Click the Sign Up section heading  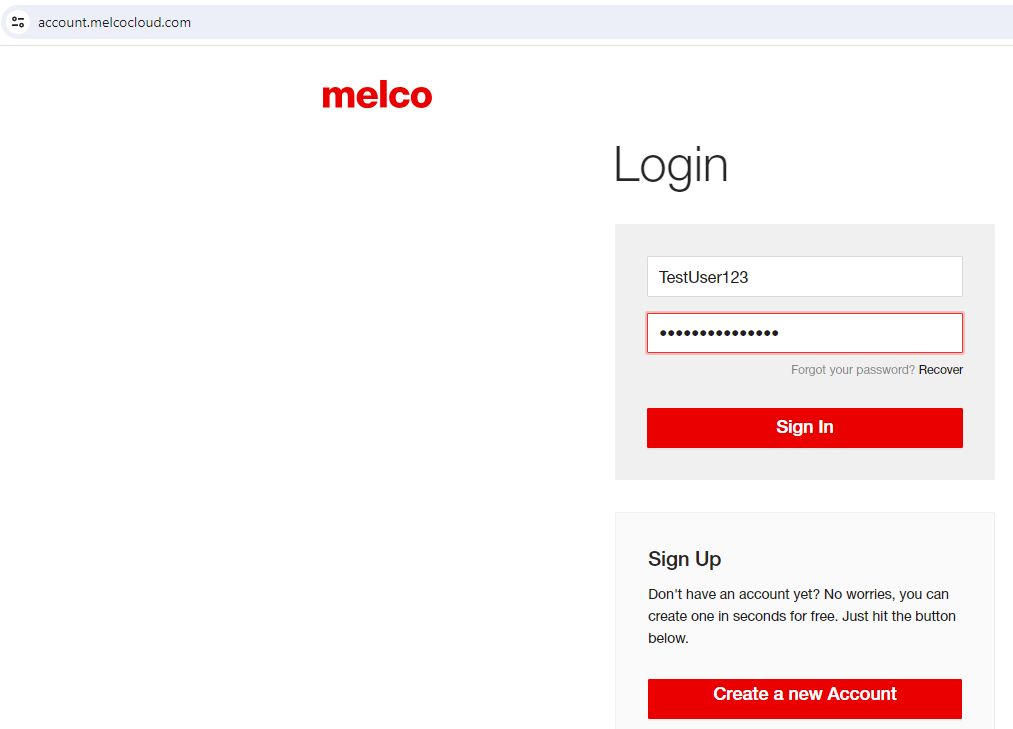coord(684,559)
